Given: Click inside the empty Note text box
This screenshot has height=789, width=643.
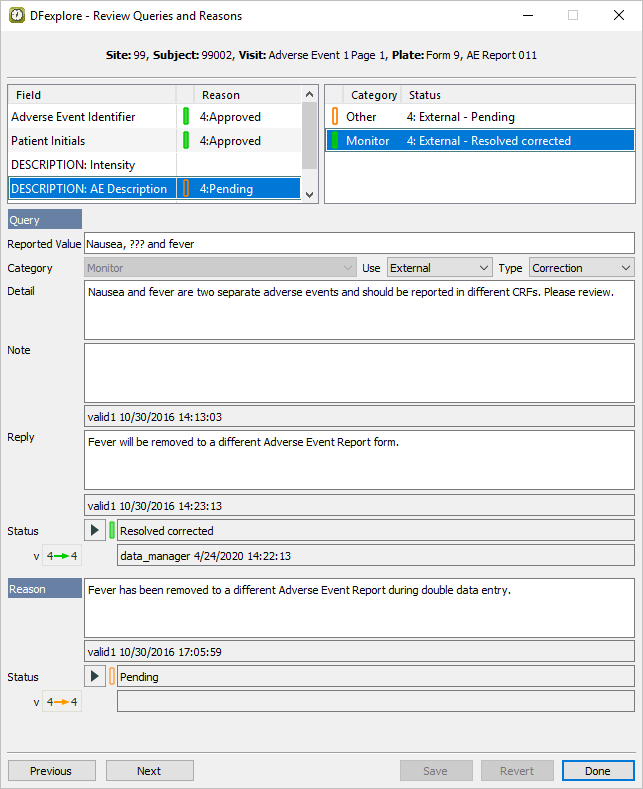Looking at the screenshot, I should (x=359, y=372).
